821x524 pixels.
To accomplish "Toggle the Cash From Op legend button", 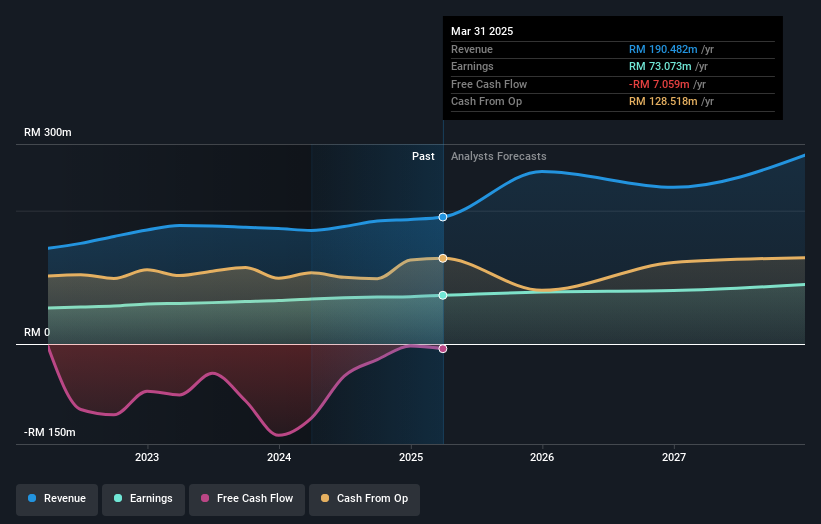I will pos(364,499).
